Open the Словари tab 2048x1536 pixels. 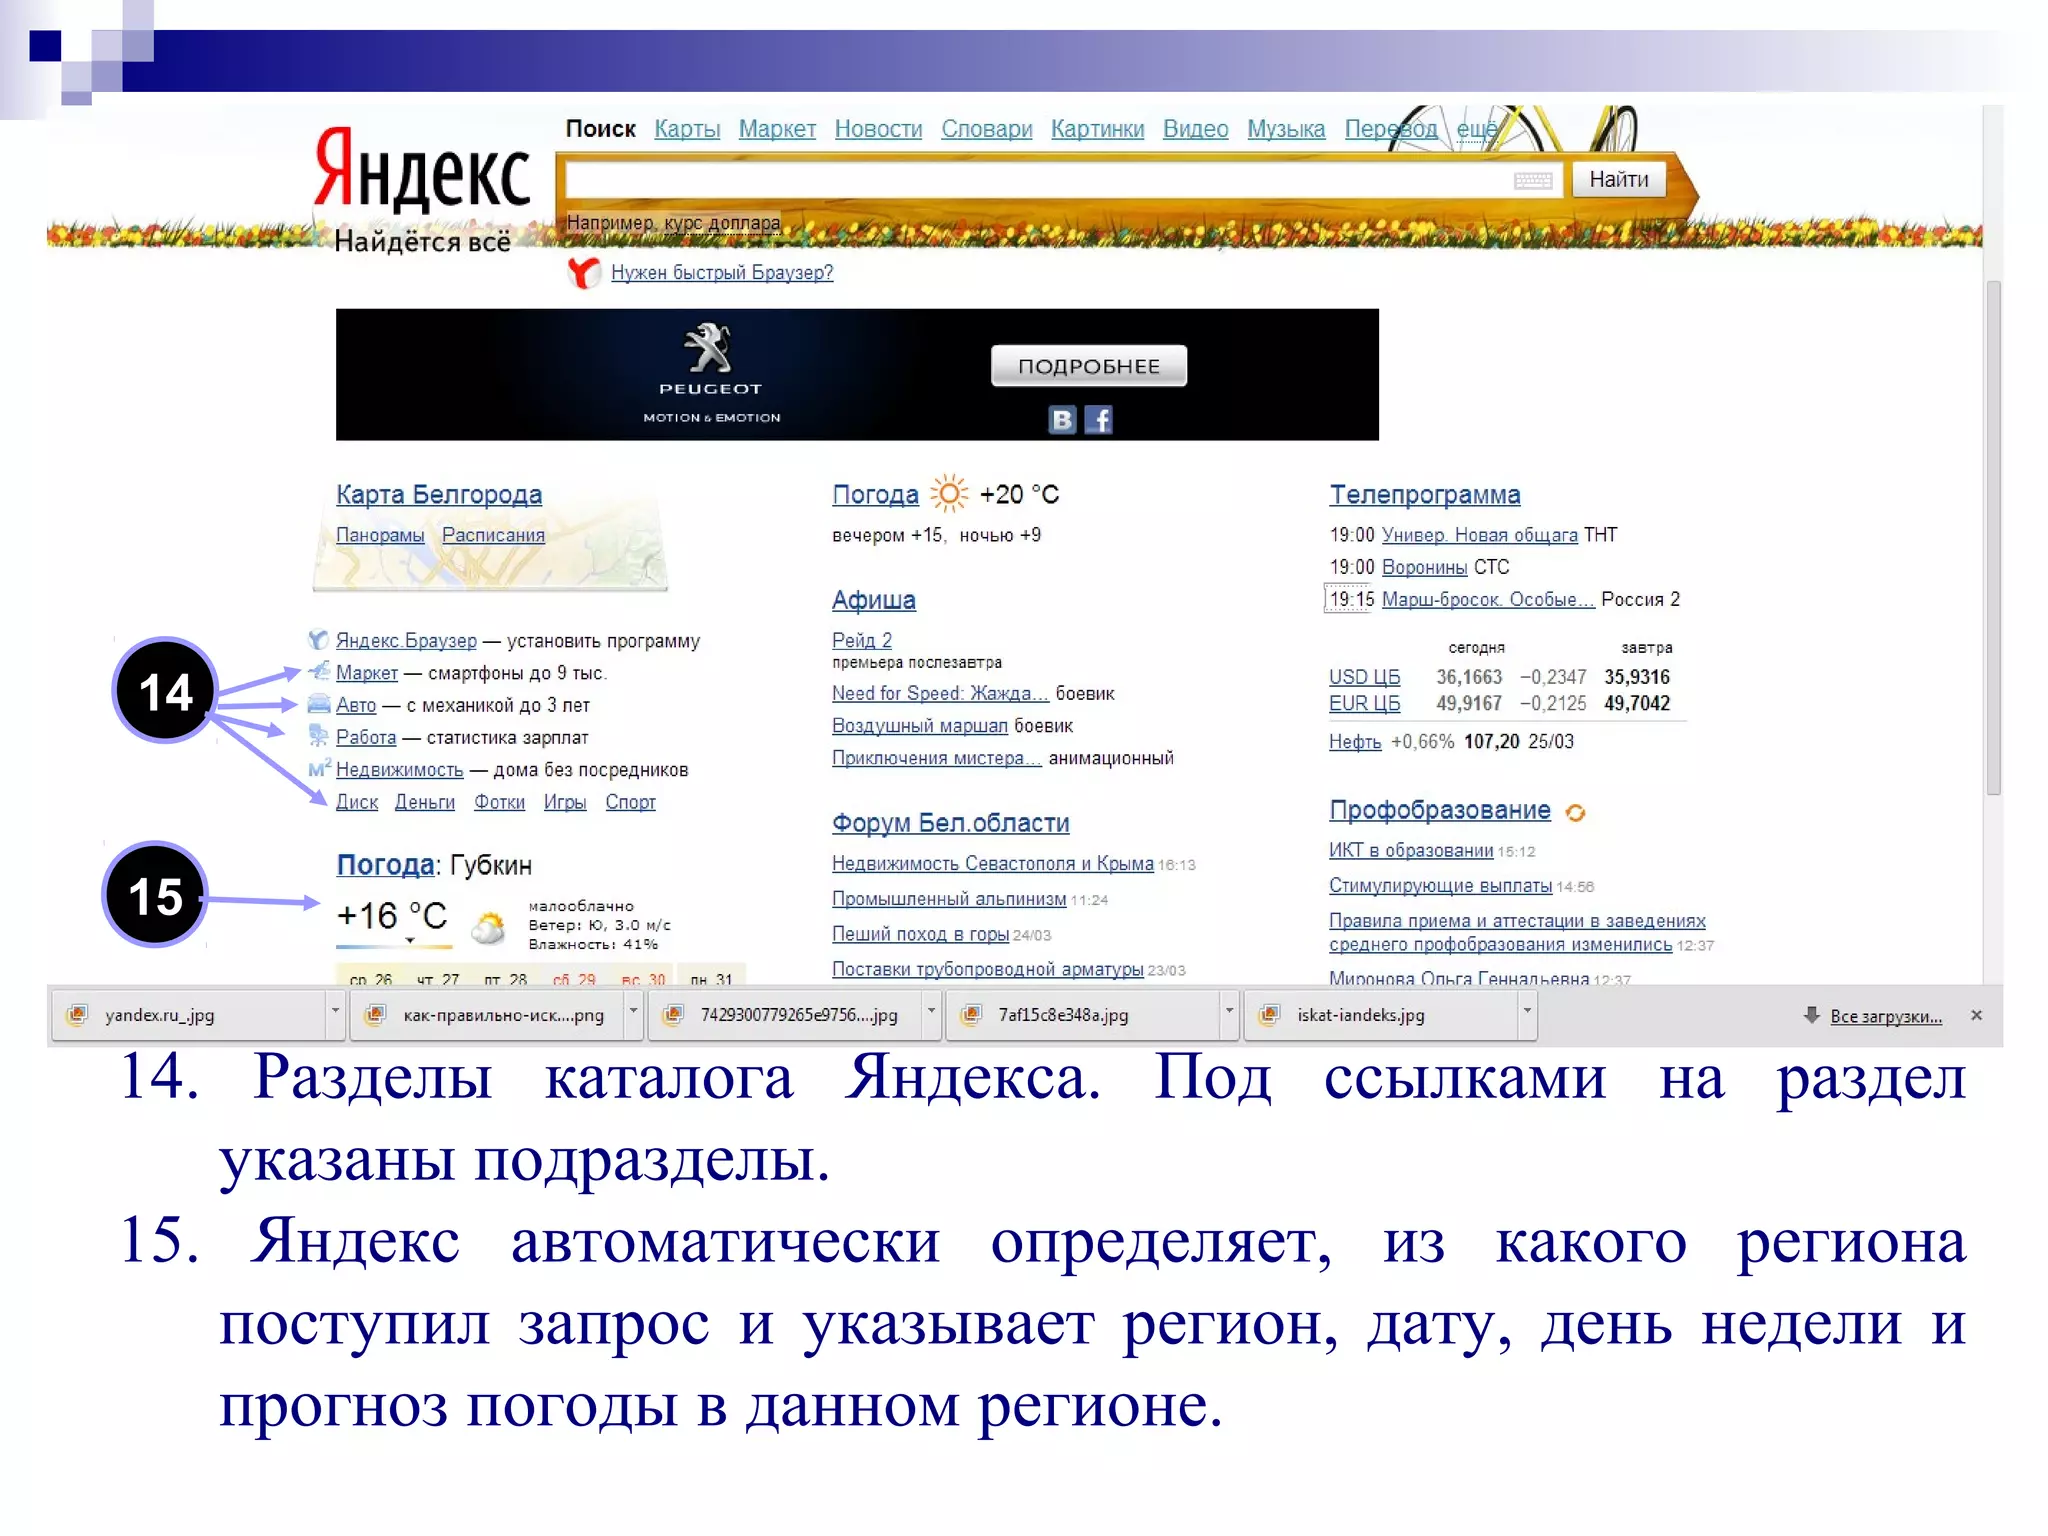(986, 129)
